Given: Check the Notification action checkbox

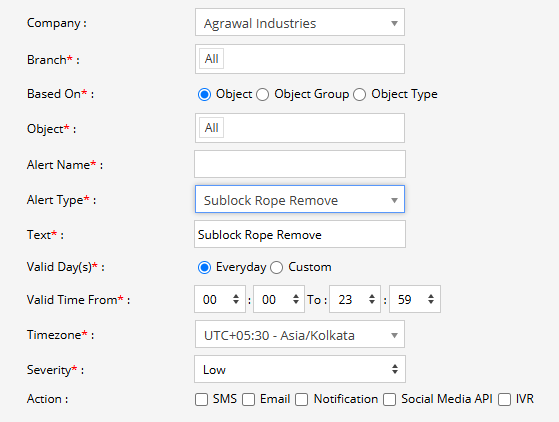Looking at the screenshot, I should (x=302, y=399).
